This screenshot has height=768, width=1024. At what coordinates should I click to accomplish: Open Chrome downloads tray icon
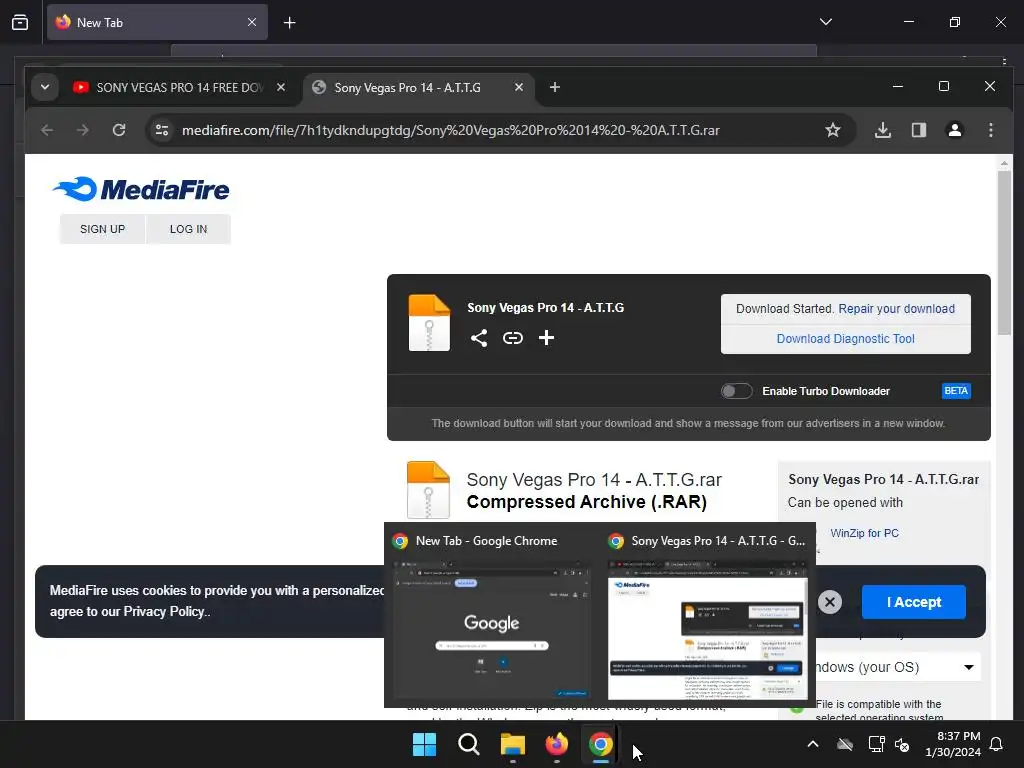click(882, 130)
